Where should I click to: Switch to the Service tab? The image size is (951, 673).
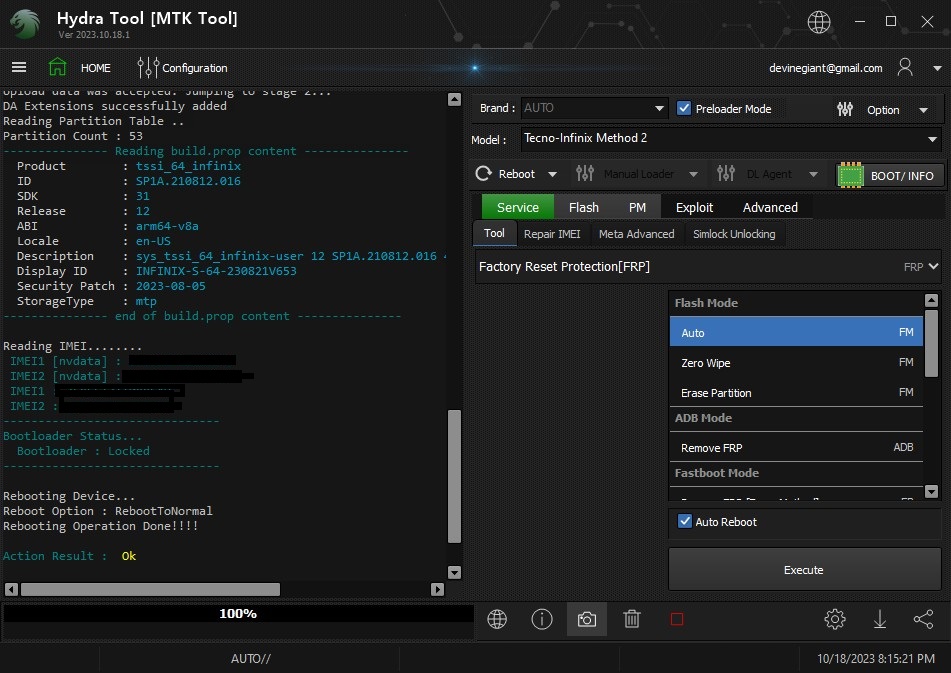coord(517,207)
